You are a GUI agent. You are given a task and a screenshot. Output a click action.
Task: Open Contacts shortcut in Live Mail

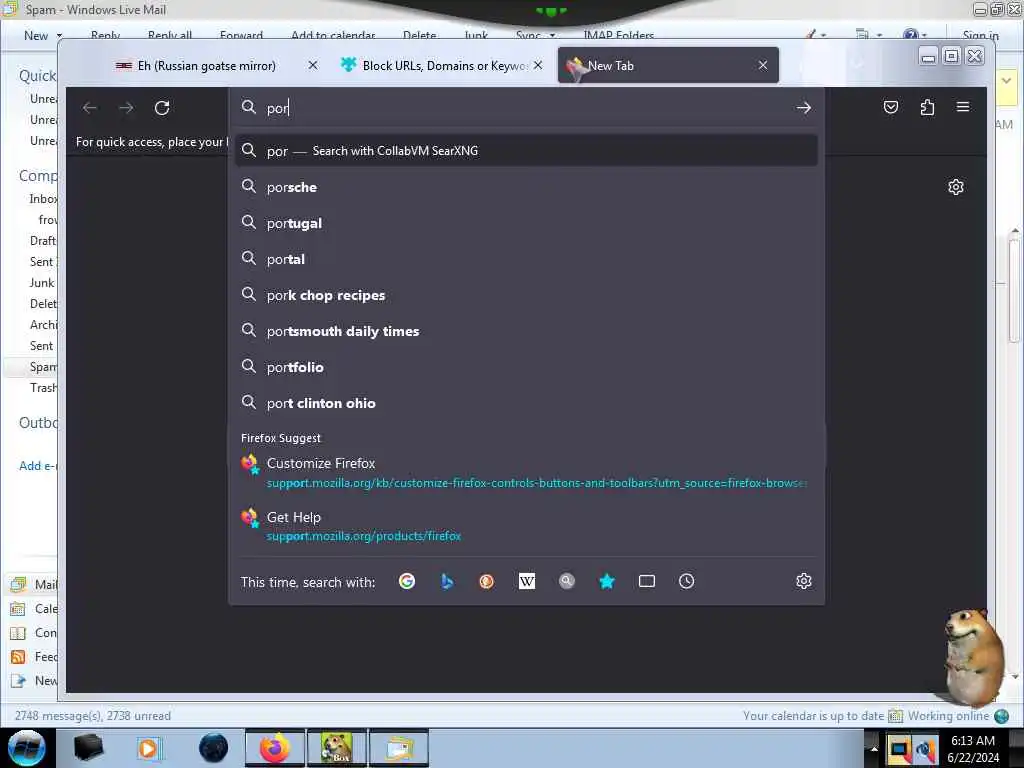click(x=34, y=633)
